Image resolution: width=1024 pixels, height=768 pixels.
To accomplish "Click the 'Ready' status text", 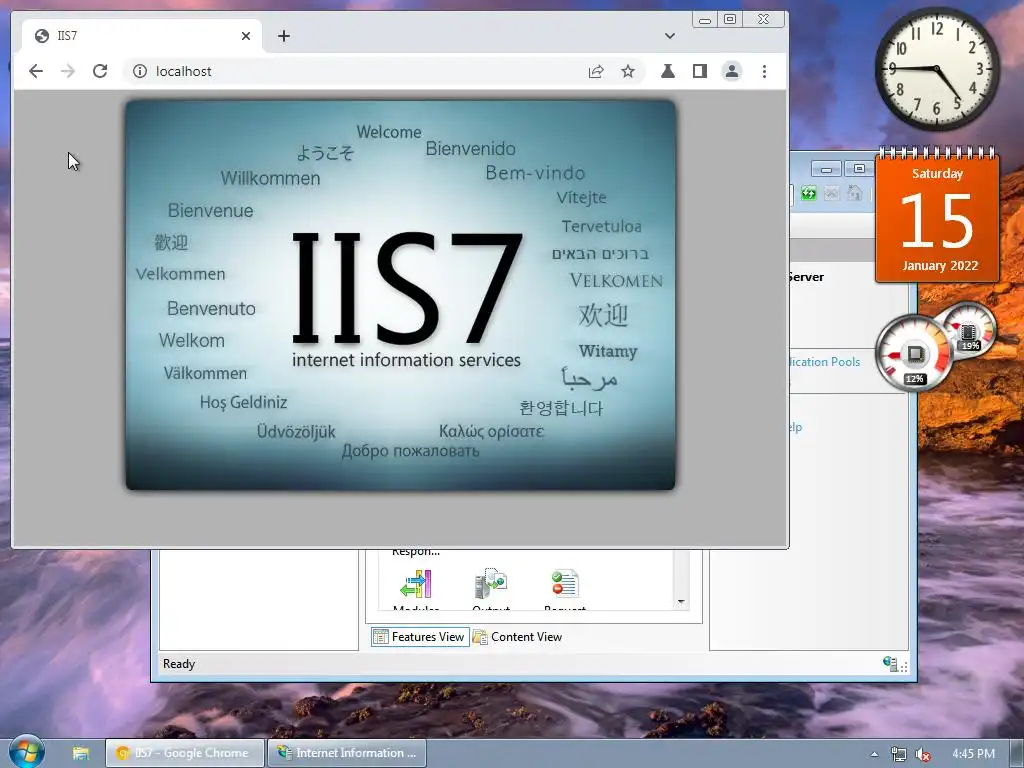I will tap(179, 664).
